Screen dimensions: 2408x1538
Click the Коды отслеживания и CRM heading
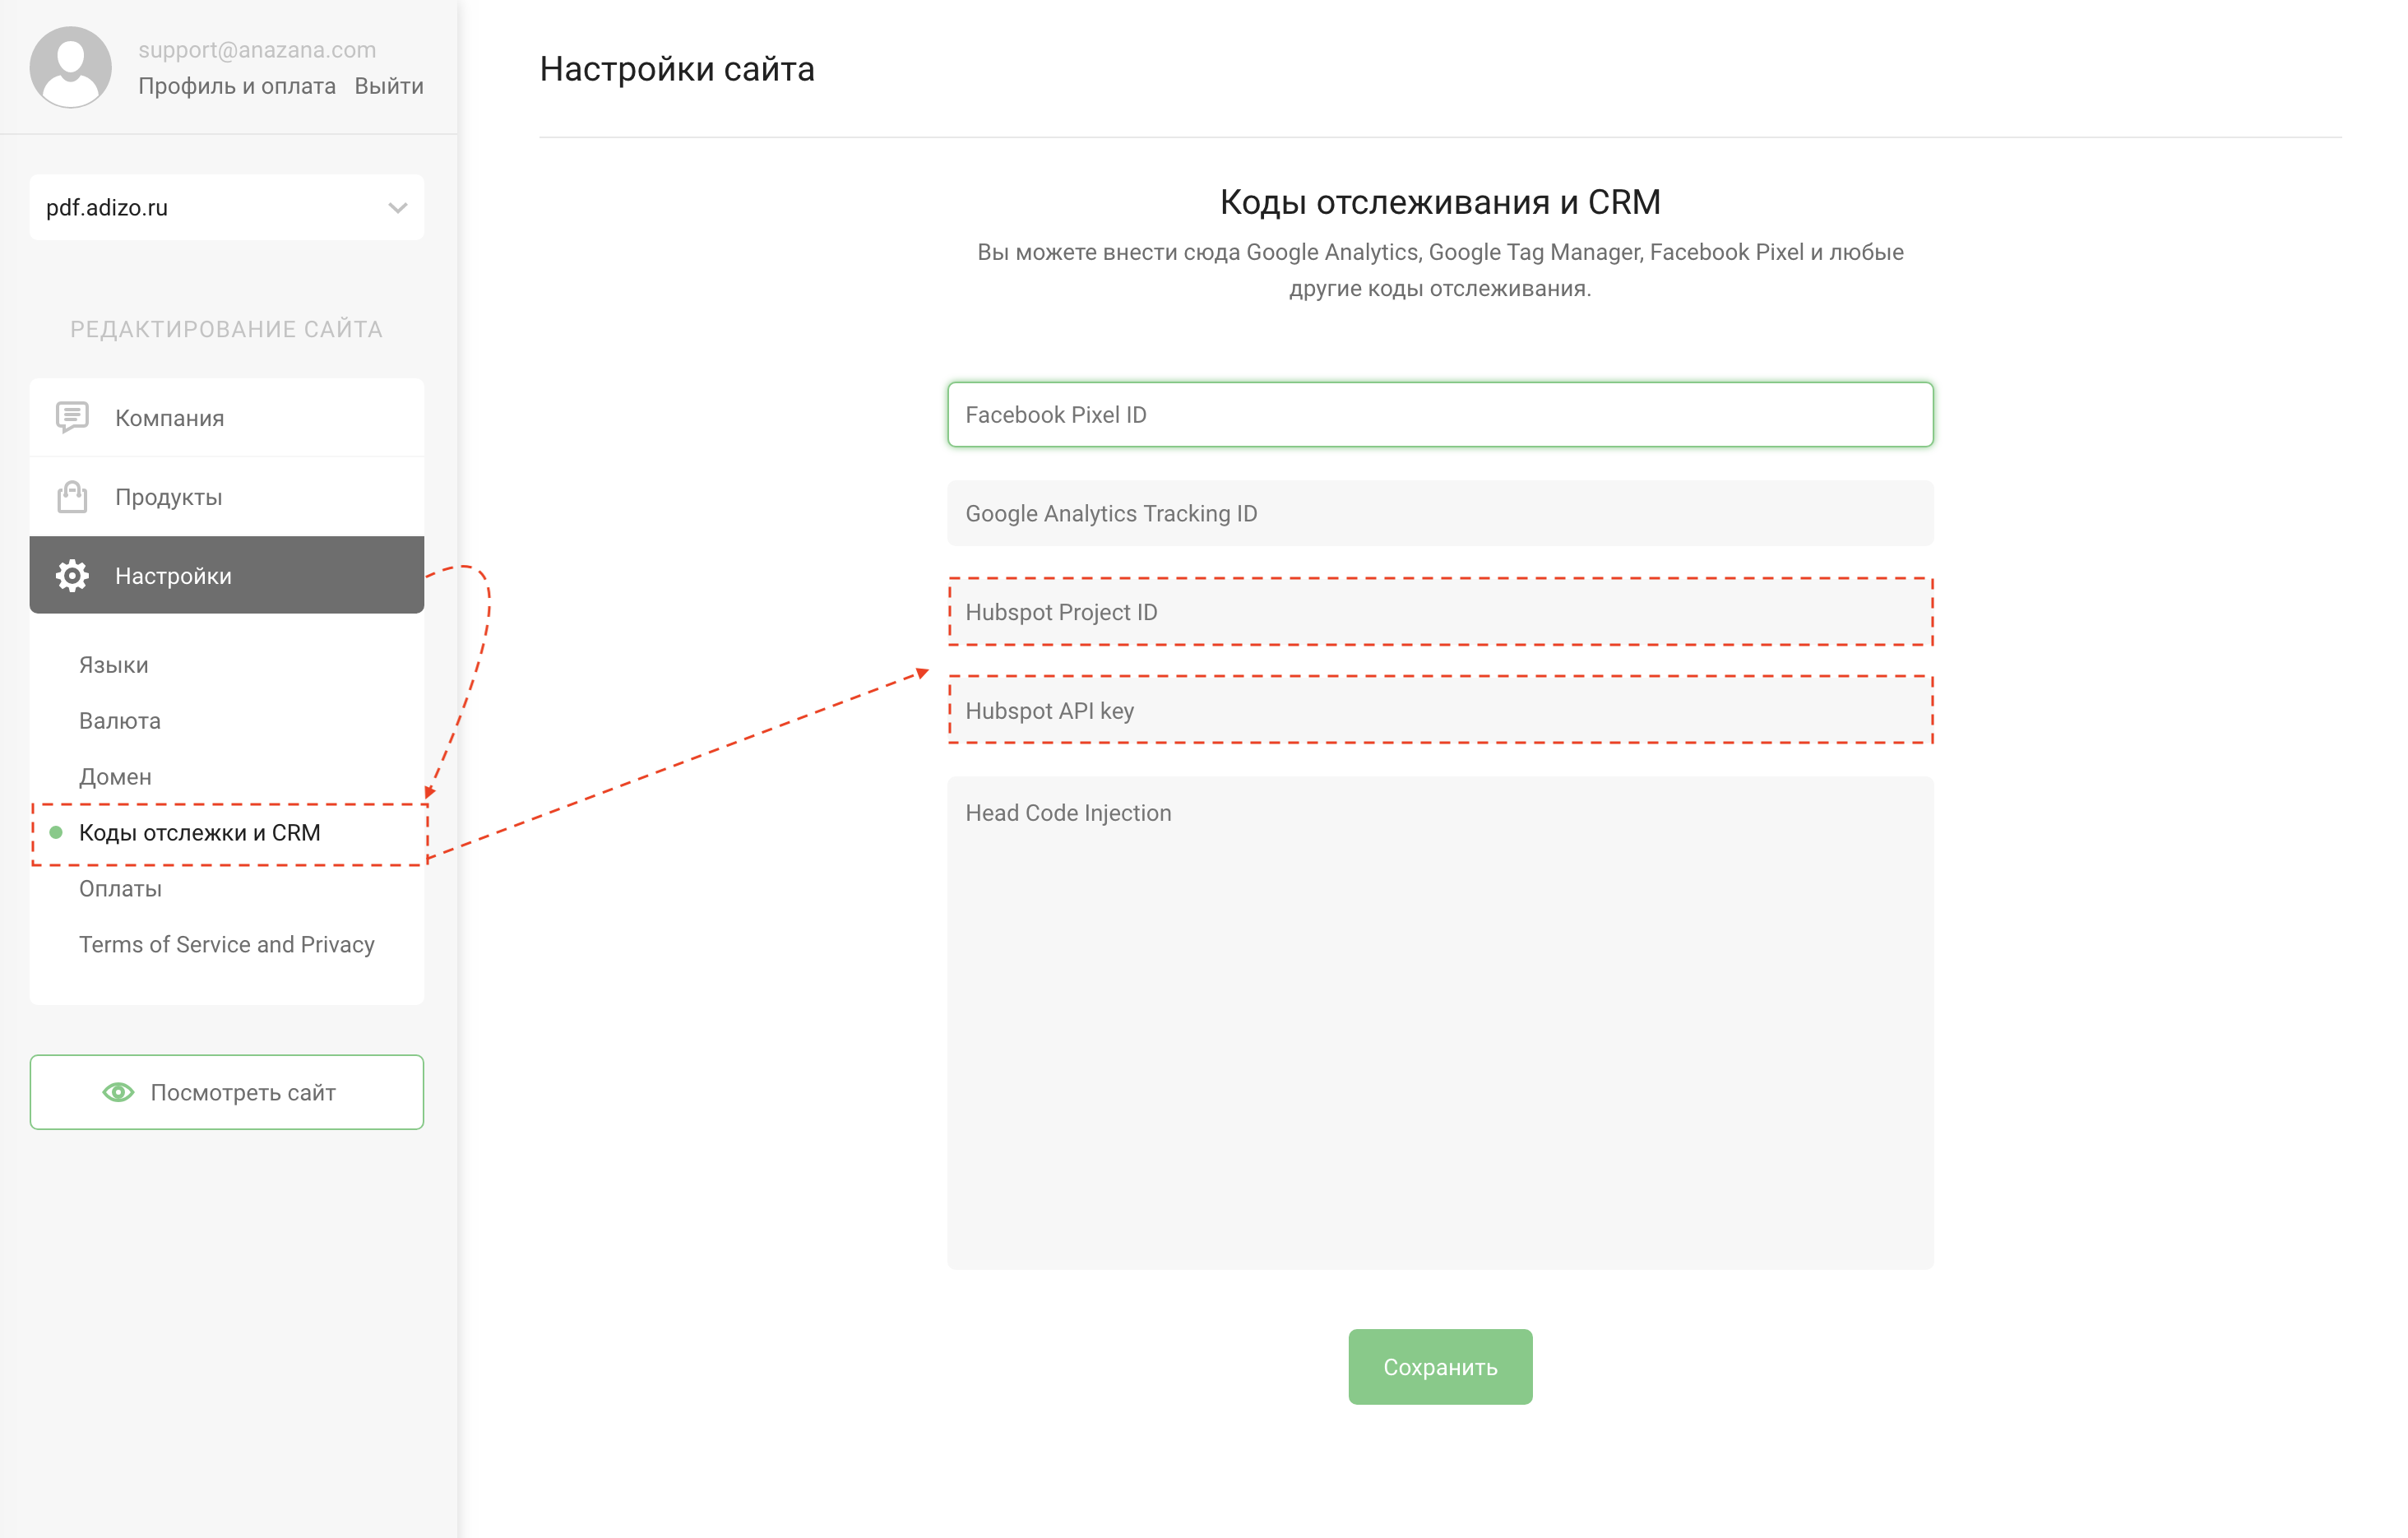[1440, 202]
